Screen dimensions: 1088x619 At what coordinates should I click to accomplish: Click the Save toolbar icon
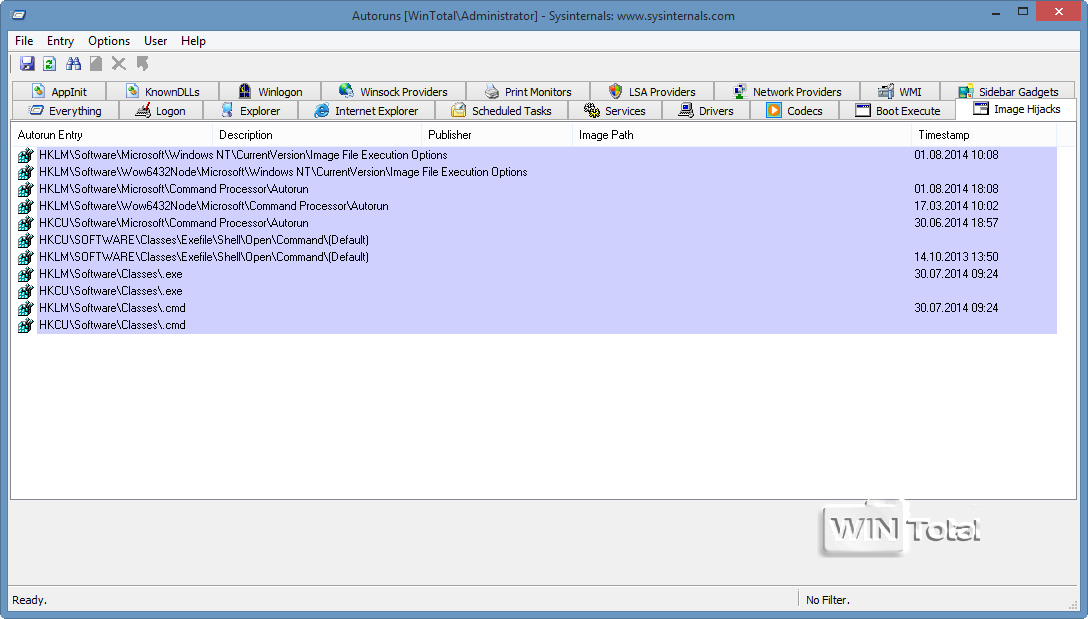click(27, 64)
